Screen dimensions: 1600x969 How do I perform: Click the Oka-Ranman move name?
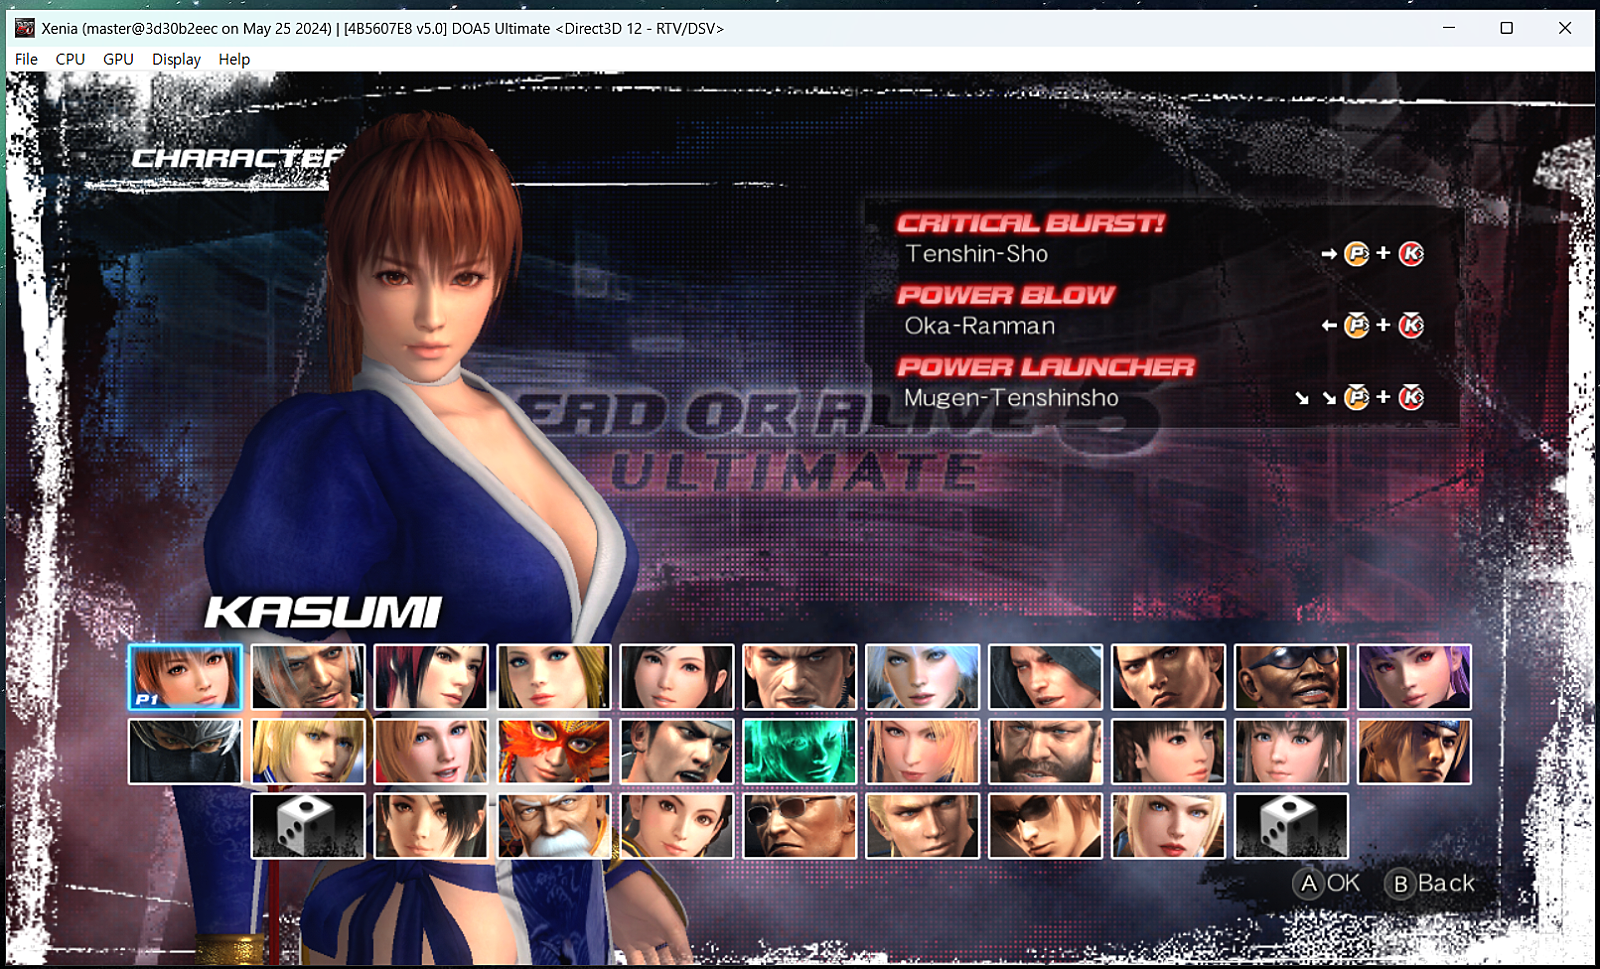pos(980,326)
